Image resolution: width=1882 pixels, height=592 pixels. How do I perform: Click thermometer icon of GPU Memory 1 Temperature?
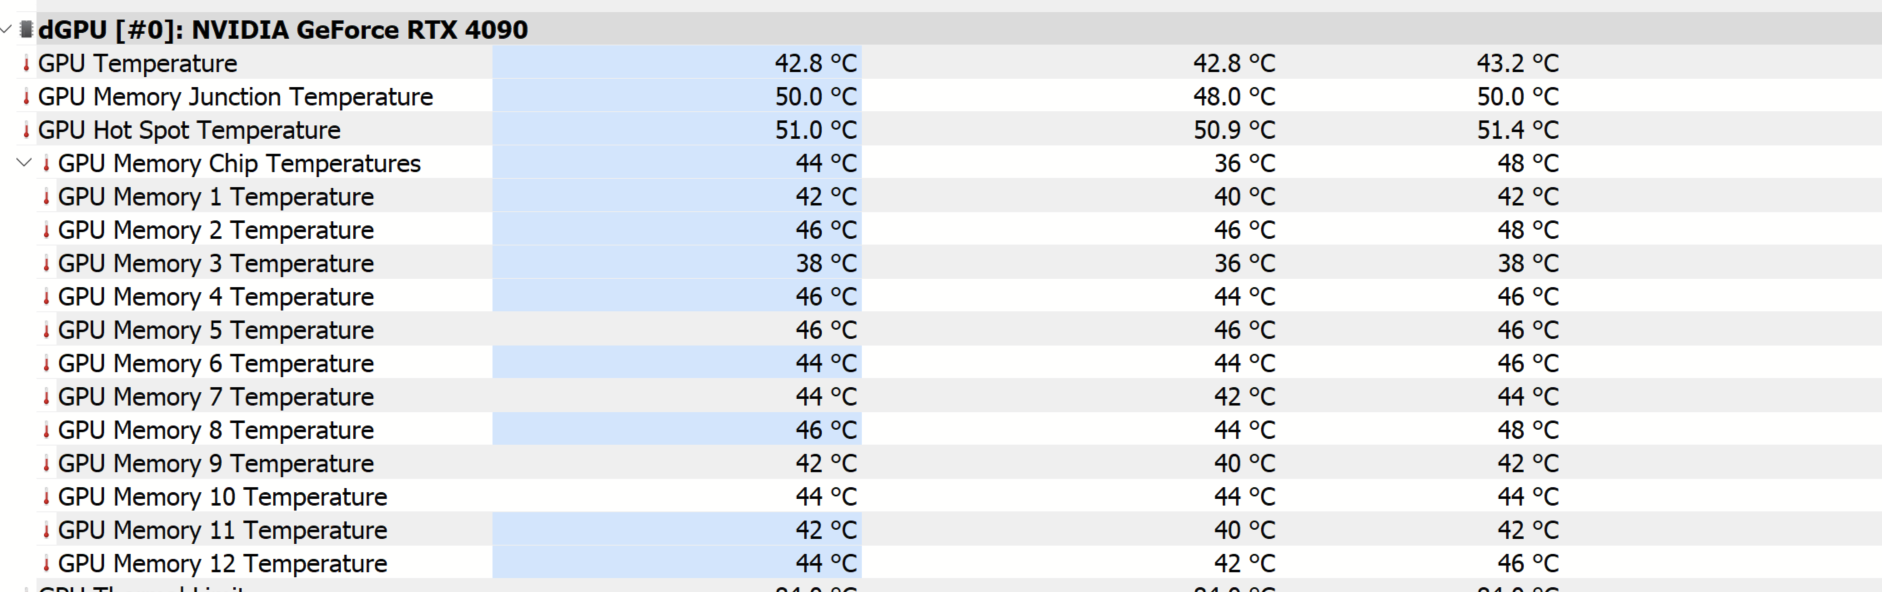click(x=46, y=197)
